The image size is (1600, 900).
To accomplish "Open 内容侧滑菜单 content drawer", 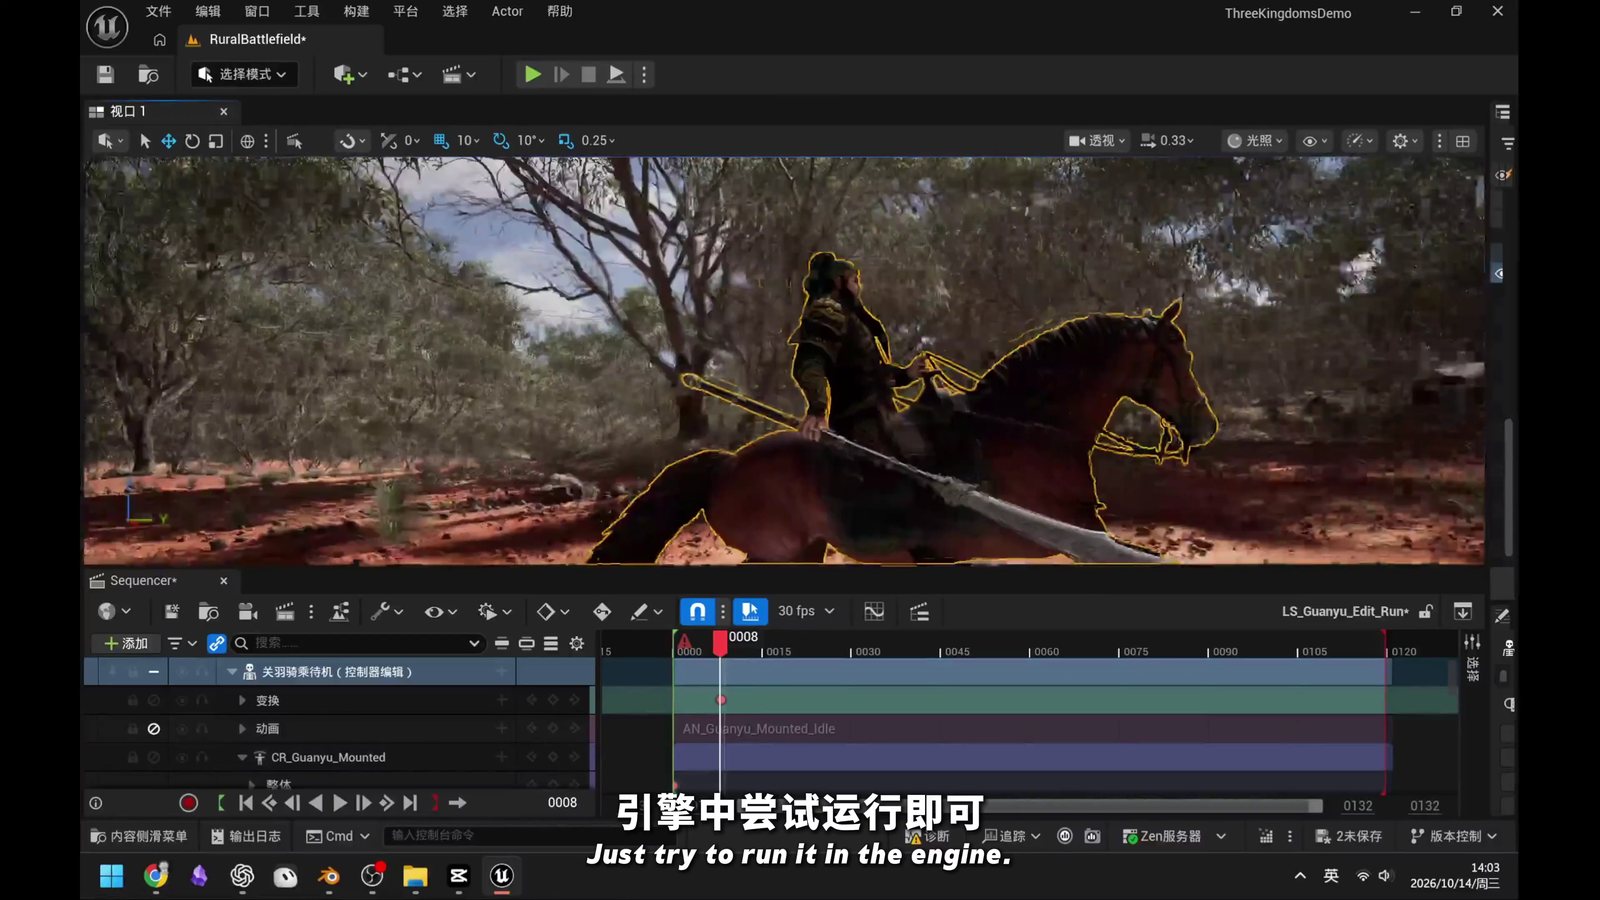I will click(x=139, y=836).
